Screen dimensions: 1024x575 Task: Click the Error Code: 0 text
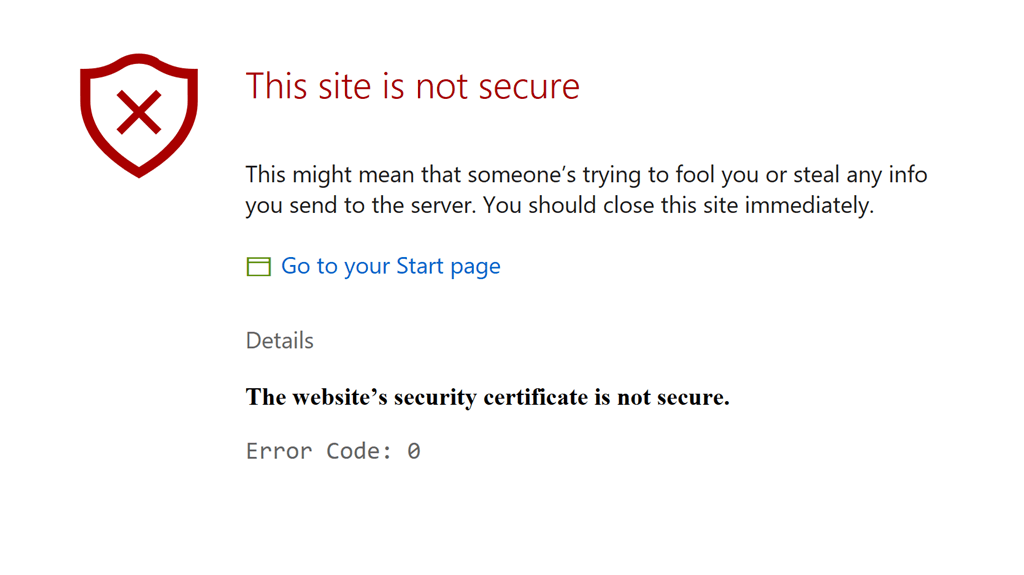(x=333, y=451)
